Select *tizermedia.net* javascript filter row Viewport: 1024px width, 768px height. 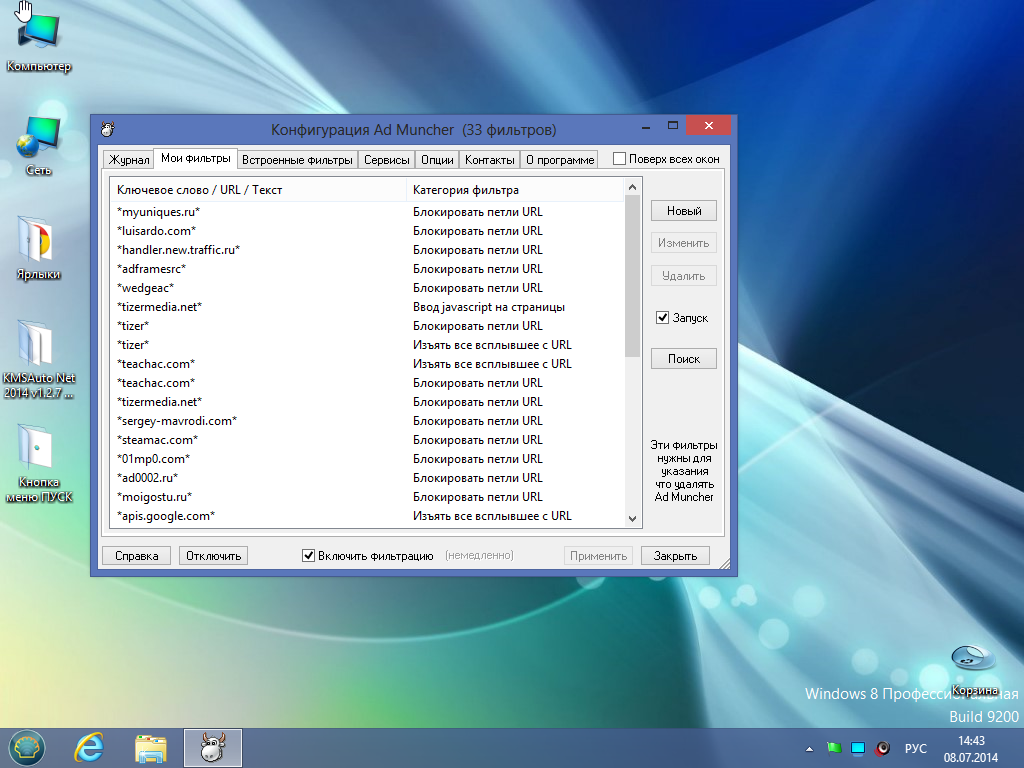click(368, 306)
